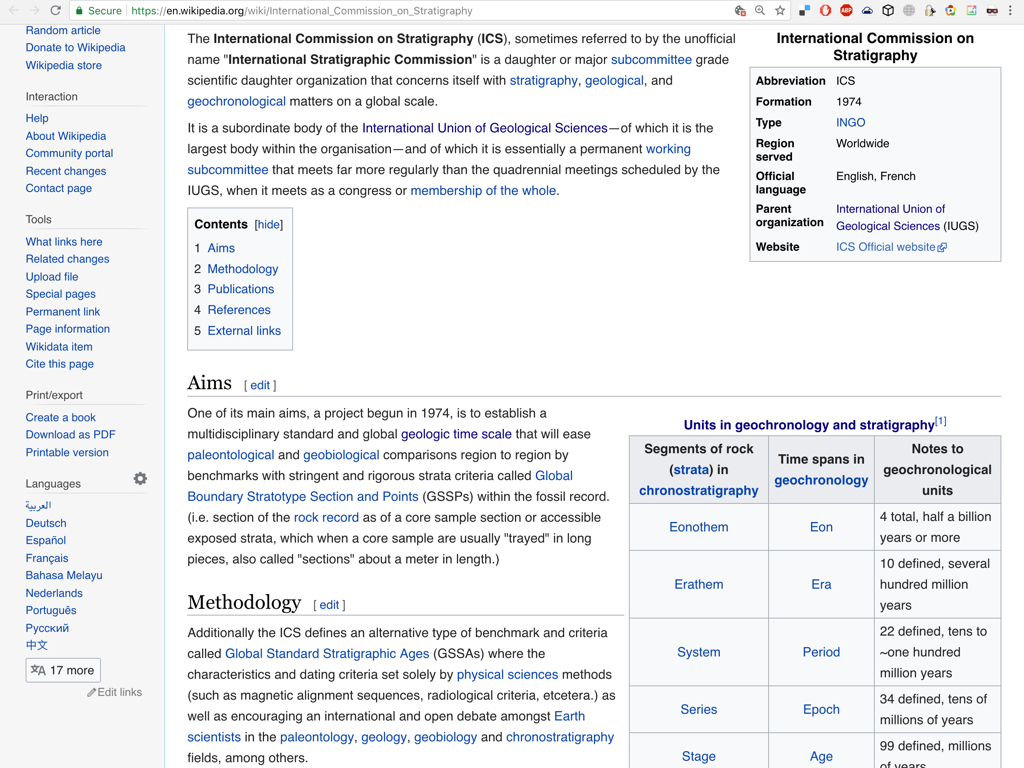Screen dimensions: 1024x768
Task: Open the multicolored flower camera extension icon
Action: click(x=950, y=10)
